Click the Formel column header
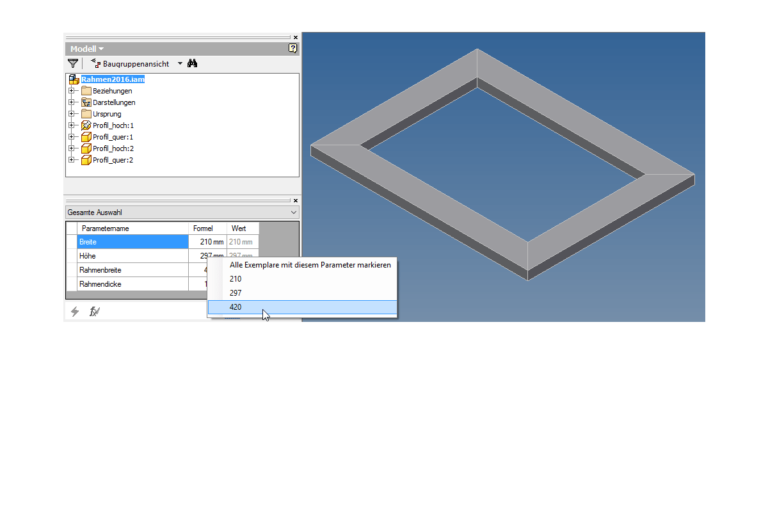 point(208,228)
